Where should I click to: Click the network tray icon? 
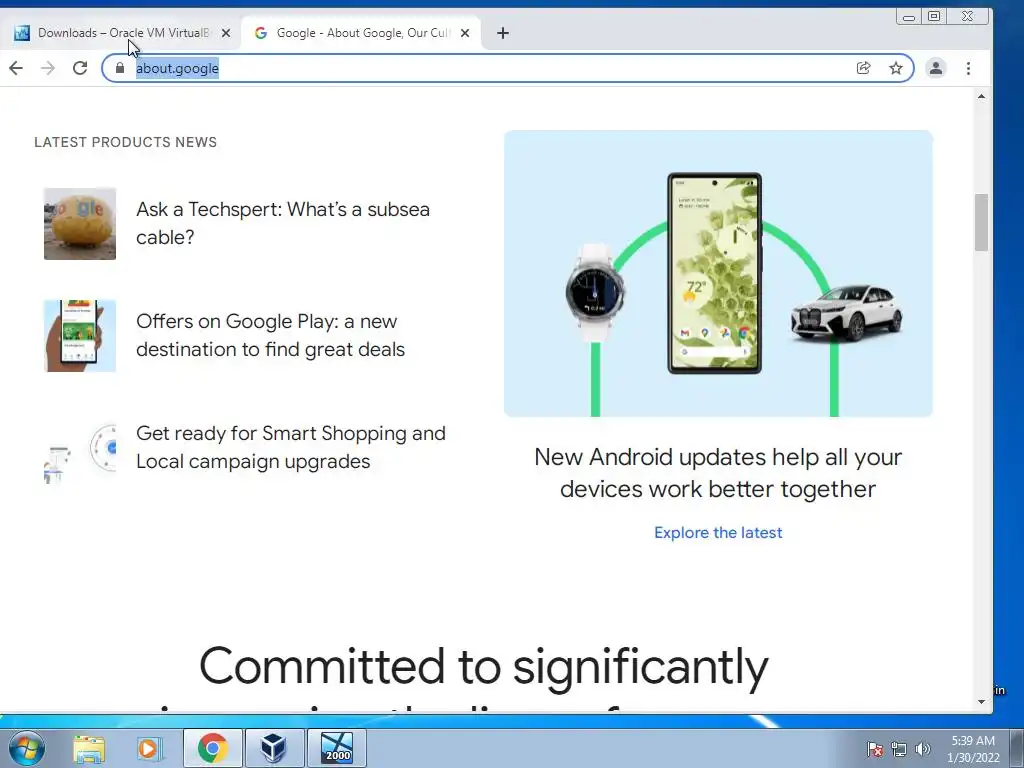click(x=899, y=749)
